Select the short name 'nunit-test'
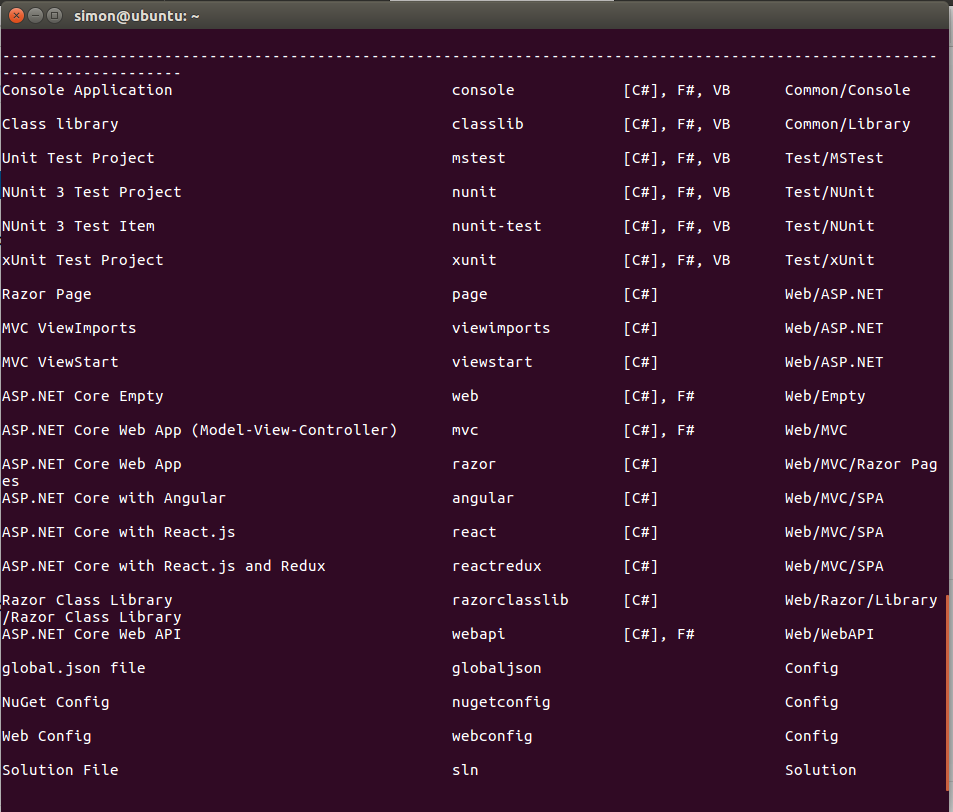953x812 pixels. point(497,227)
